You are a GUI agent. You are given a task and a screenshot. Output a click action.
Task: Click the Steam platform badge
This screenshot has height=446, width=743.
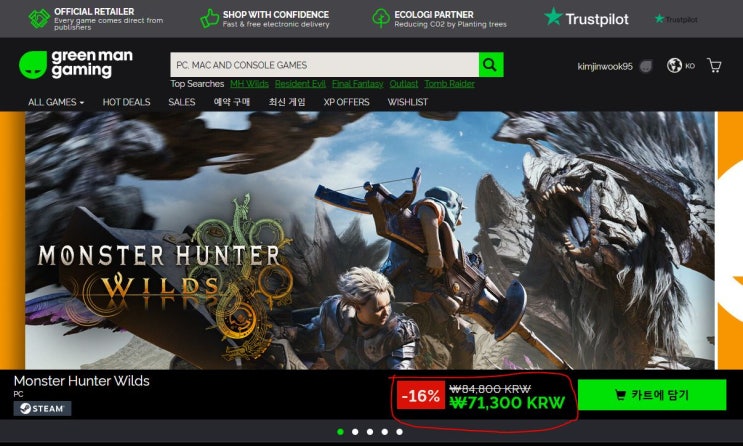click(42, 409)
